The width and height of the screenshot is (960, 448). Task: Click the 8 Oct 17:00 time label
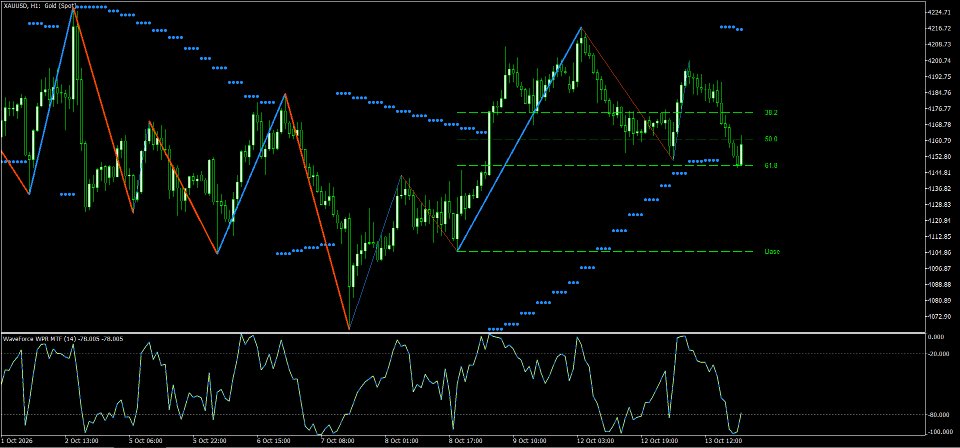click(x=465, y=440)
